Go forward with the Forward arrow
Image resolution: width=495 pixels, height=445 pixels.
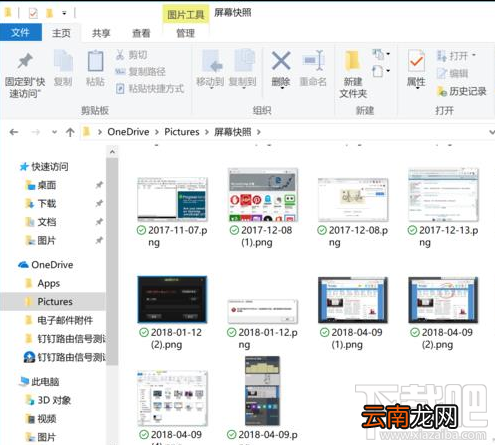[x=36, y=132]
